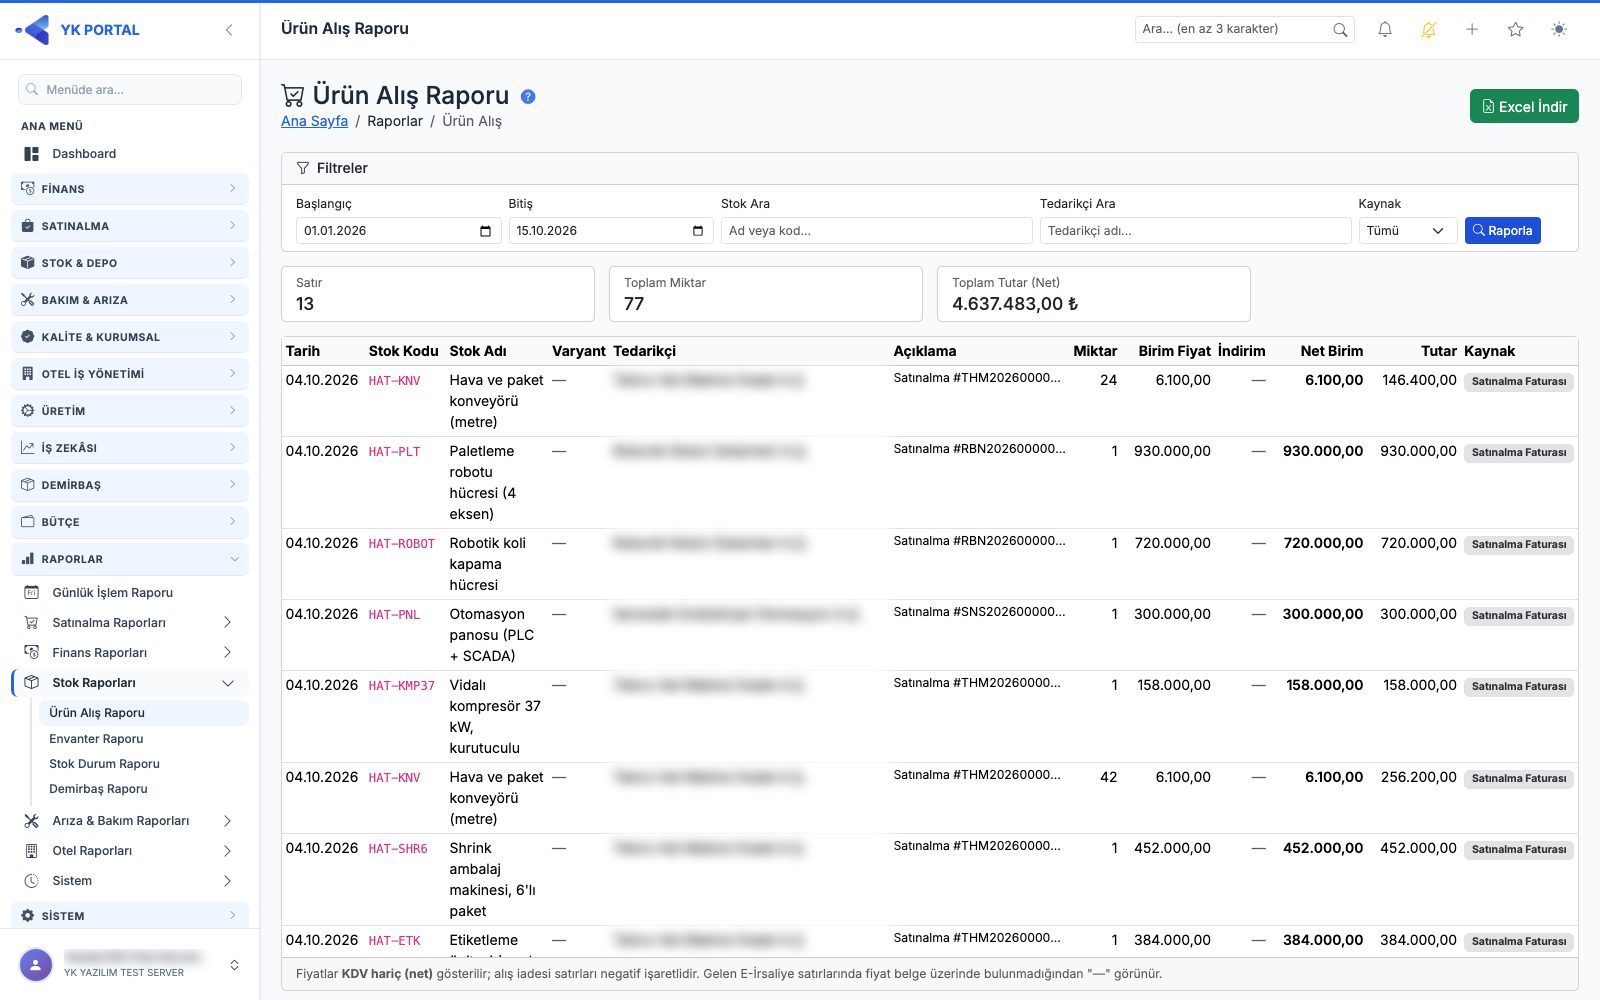
Task: Collapse the sidebar with the chevron arrow
Action: (x=229, y=30)
